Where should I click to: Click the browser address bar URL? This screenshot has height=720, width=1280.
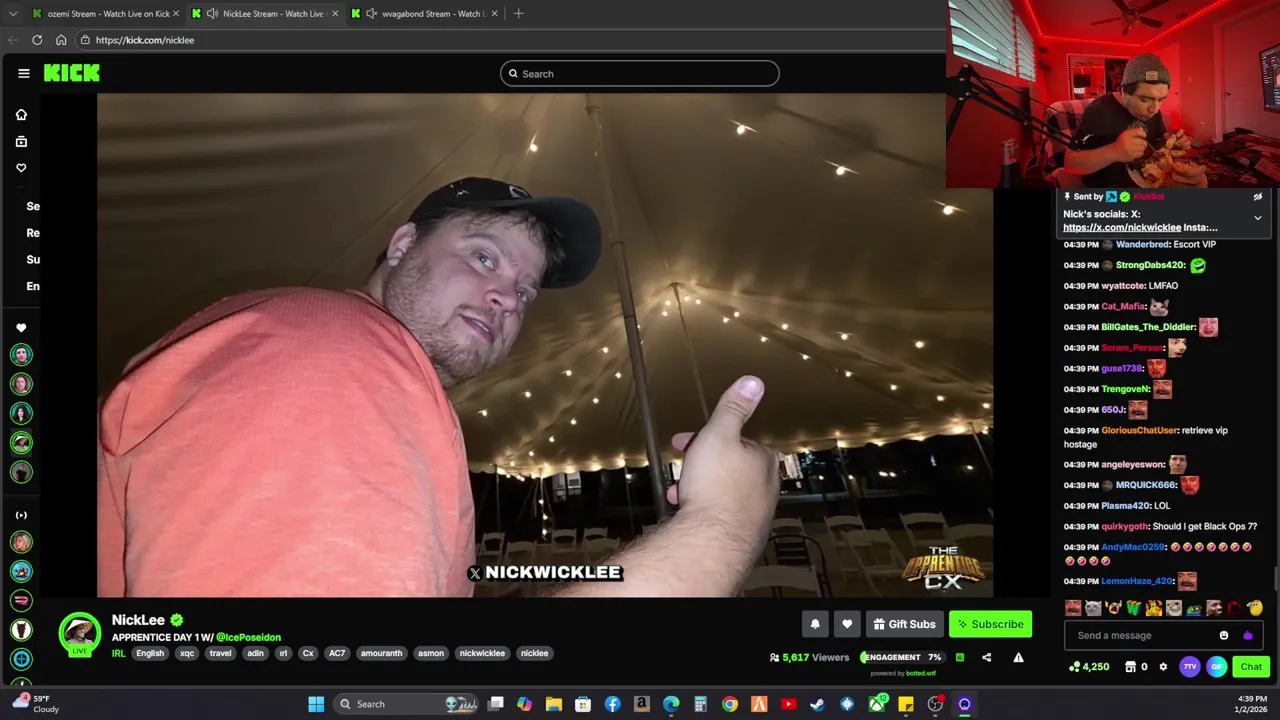point(145,40)
